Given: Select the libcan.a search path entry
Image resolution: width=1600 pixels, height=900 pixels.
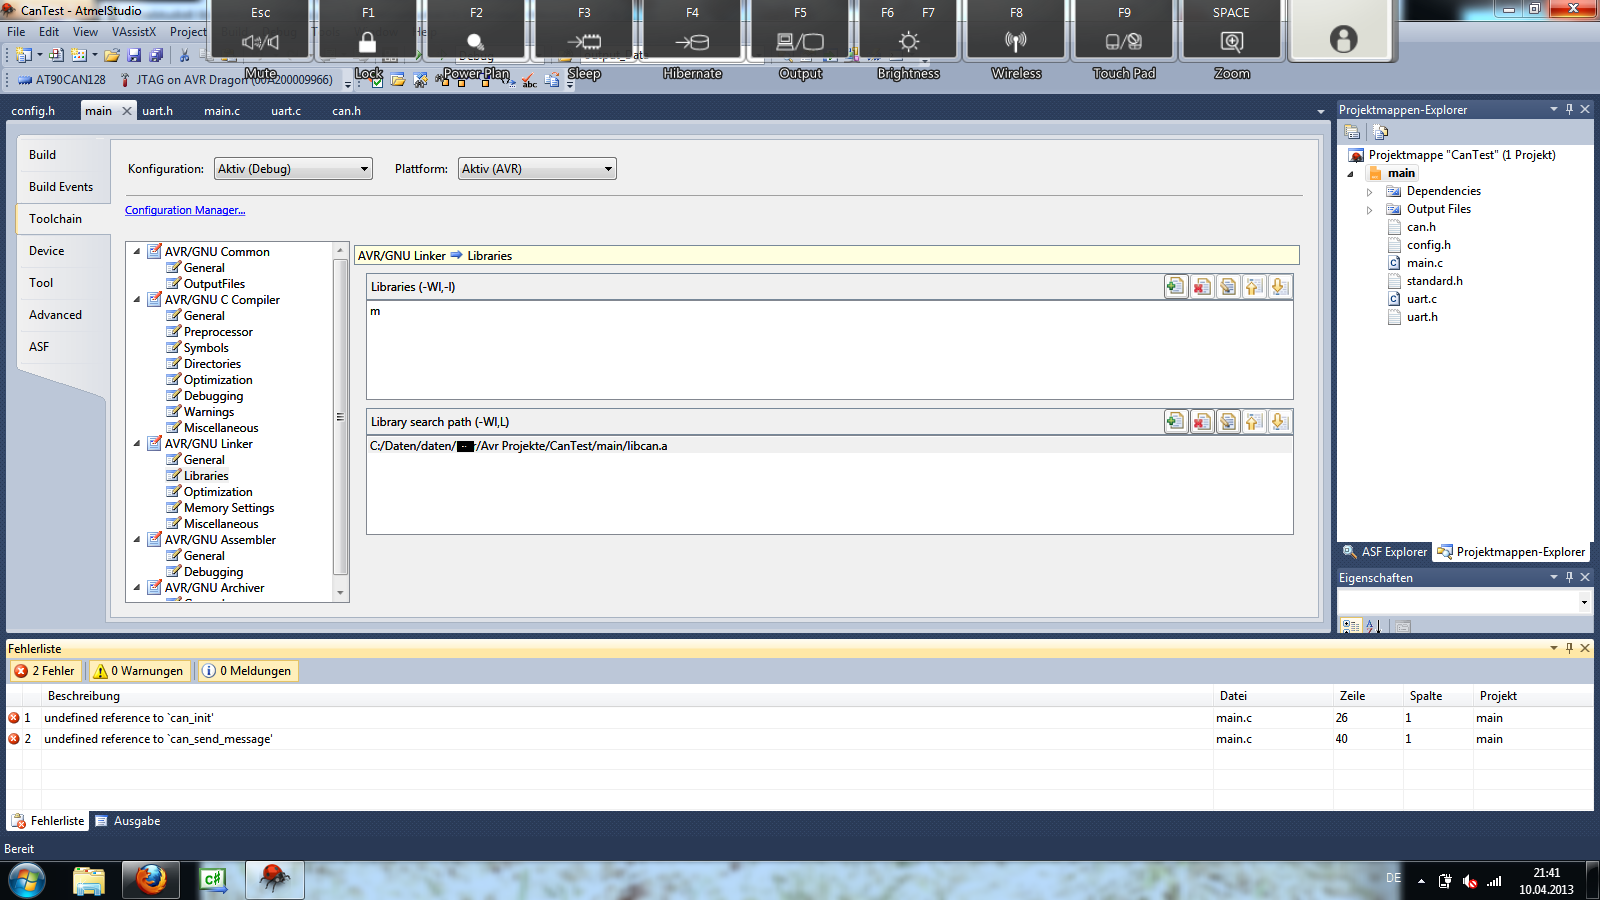Looking at the screenshot, I should click(x=829, y=446).
